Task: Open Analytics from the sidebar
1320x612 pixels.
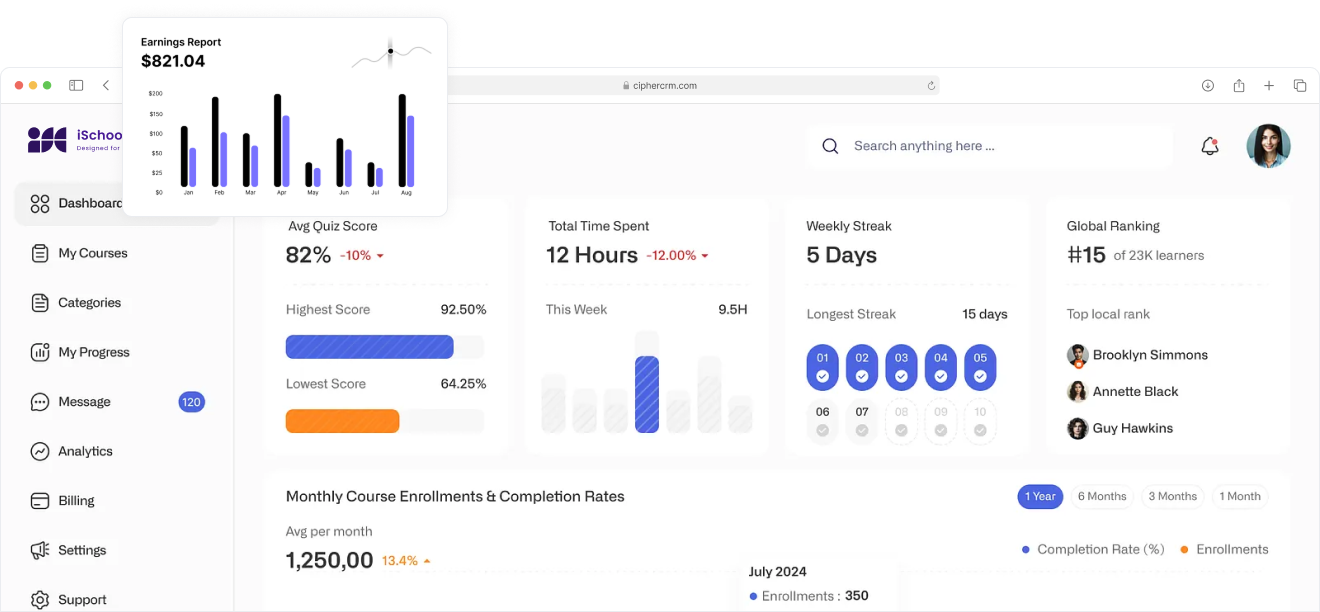Action: (x=85, y=451)
